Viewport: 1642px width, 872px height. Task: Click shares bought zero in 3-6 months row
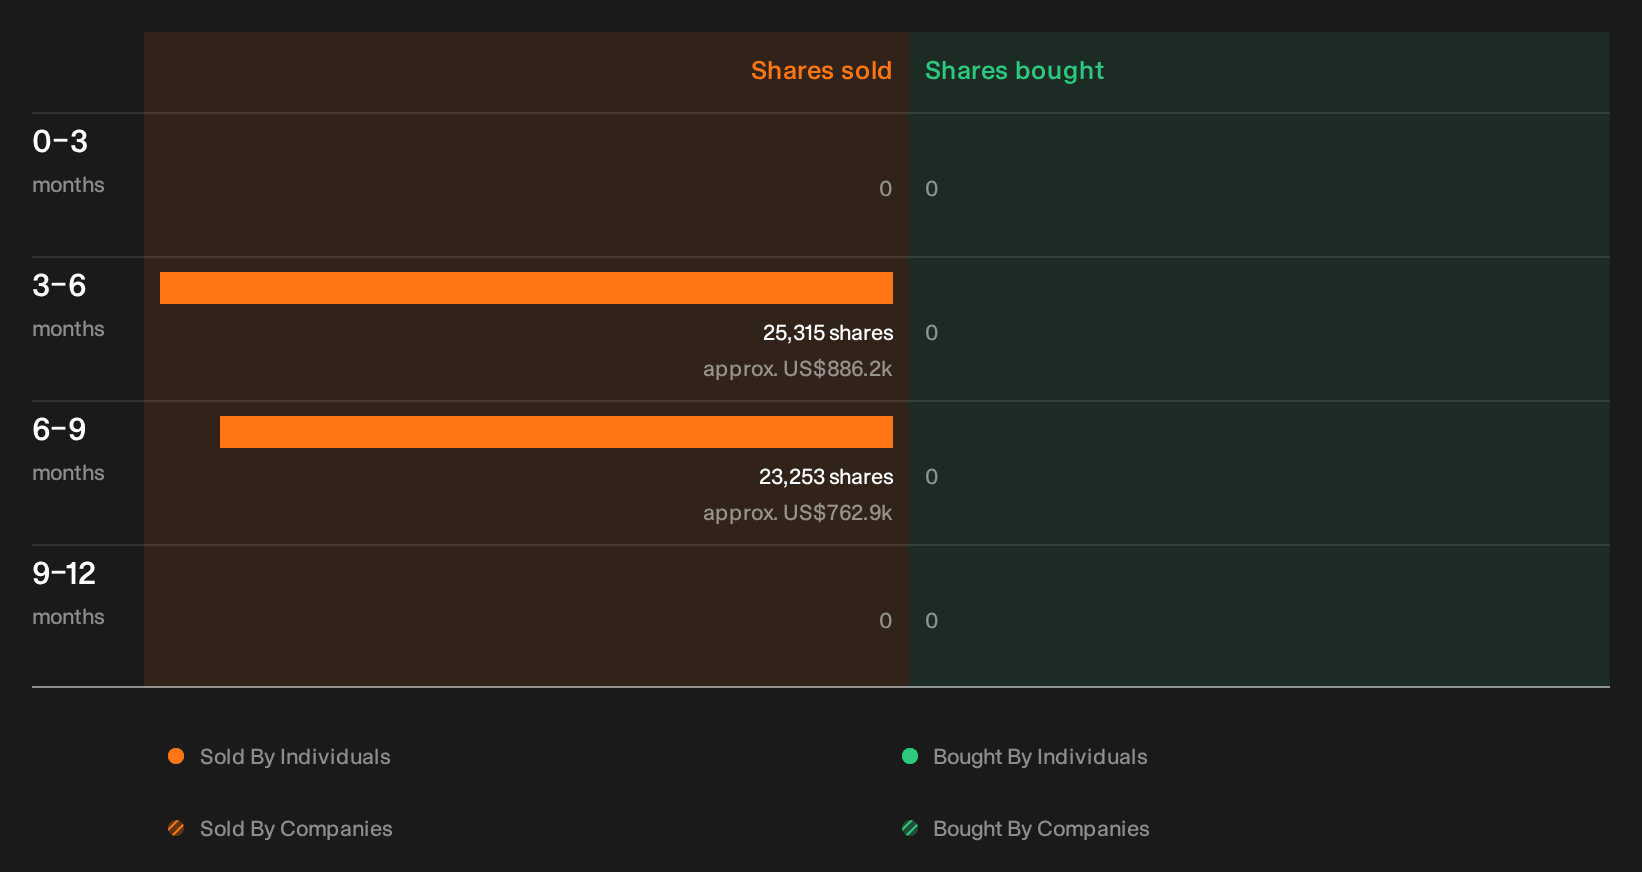click(x=931, y=333)
